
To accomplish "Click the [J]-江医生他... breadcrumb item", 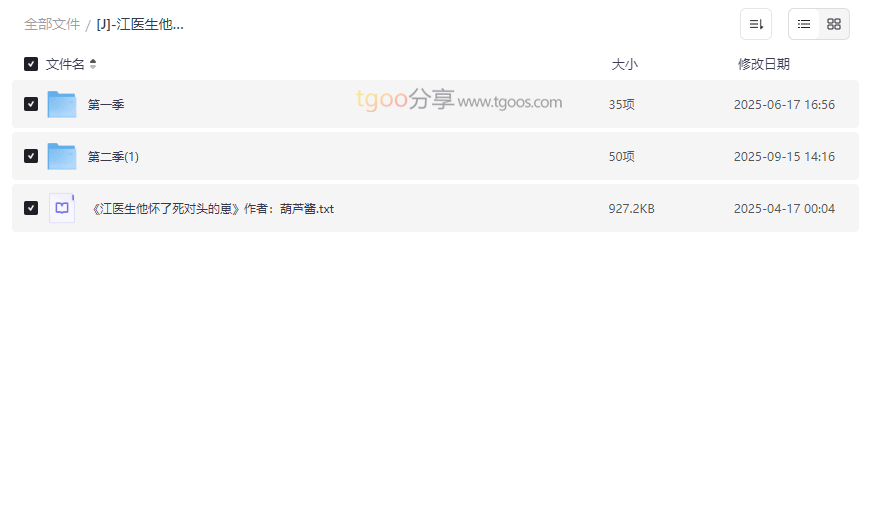I will 140,25.
